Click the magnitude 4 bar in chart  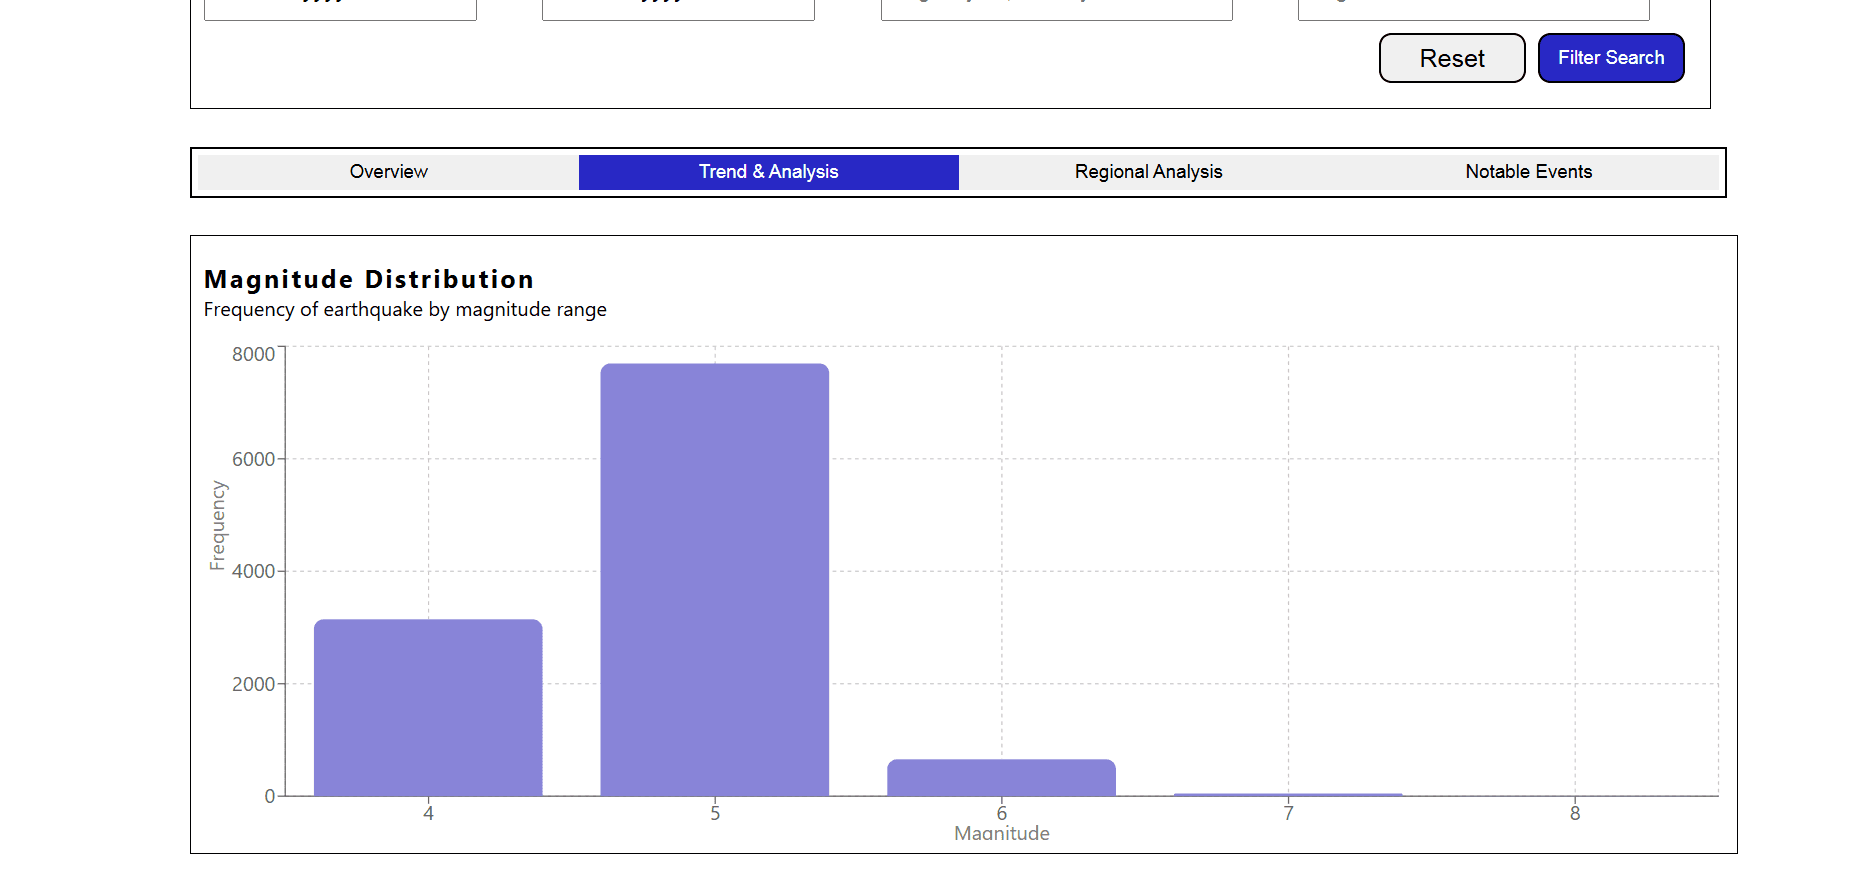tap(428, 707)
